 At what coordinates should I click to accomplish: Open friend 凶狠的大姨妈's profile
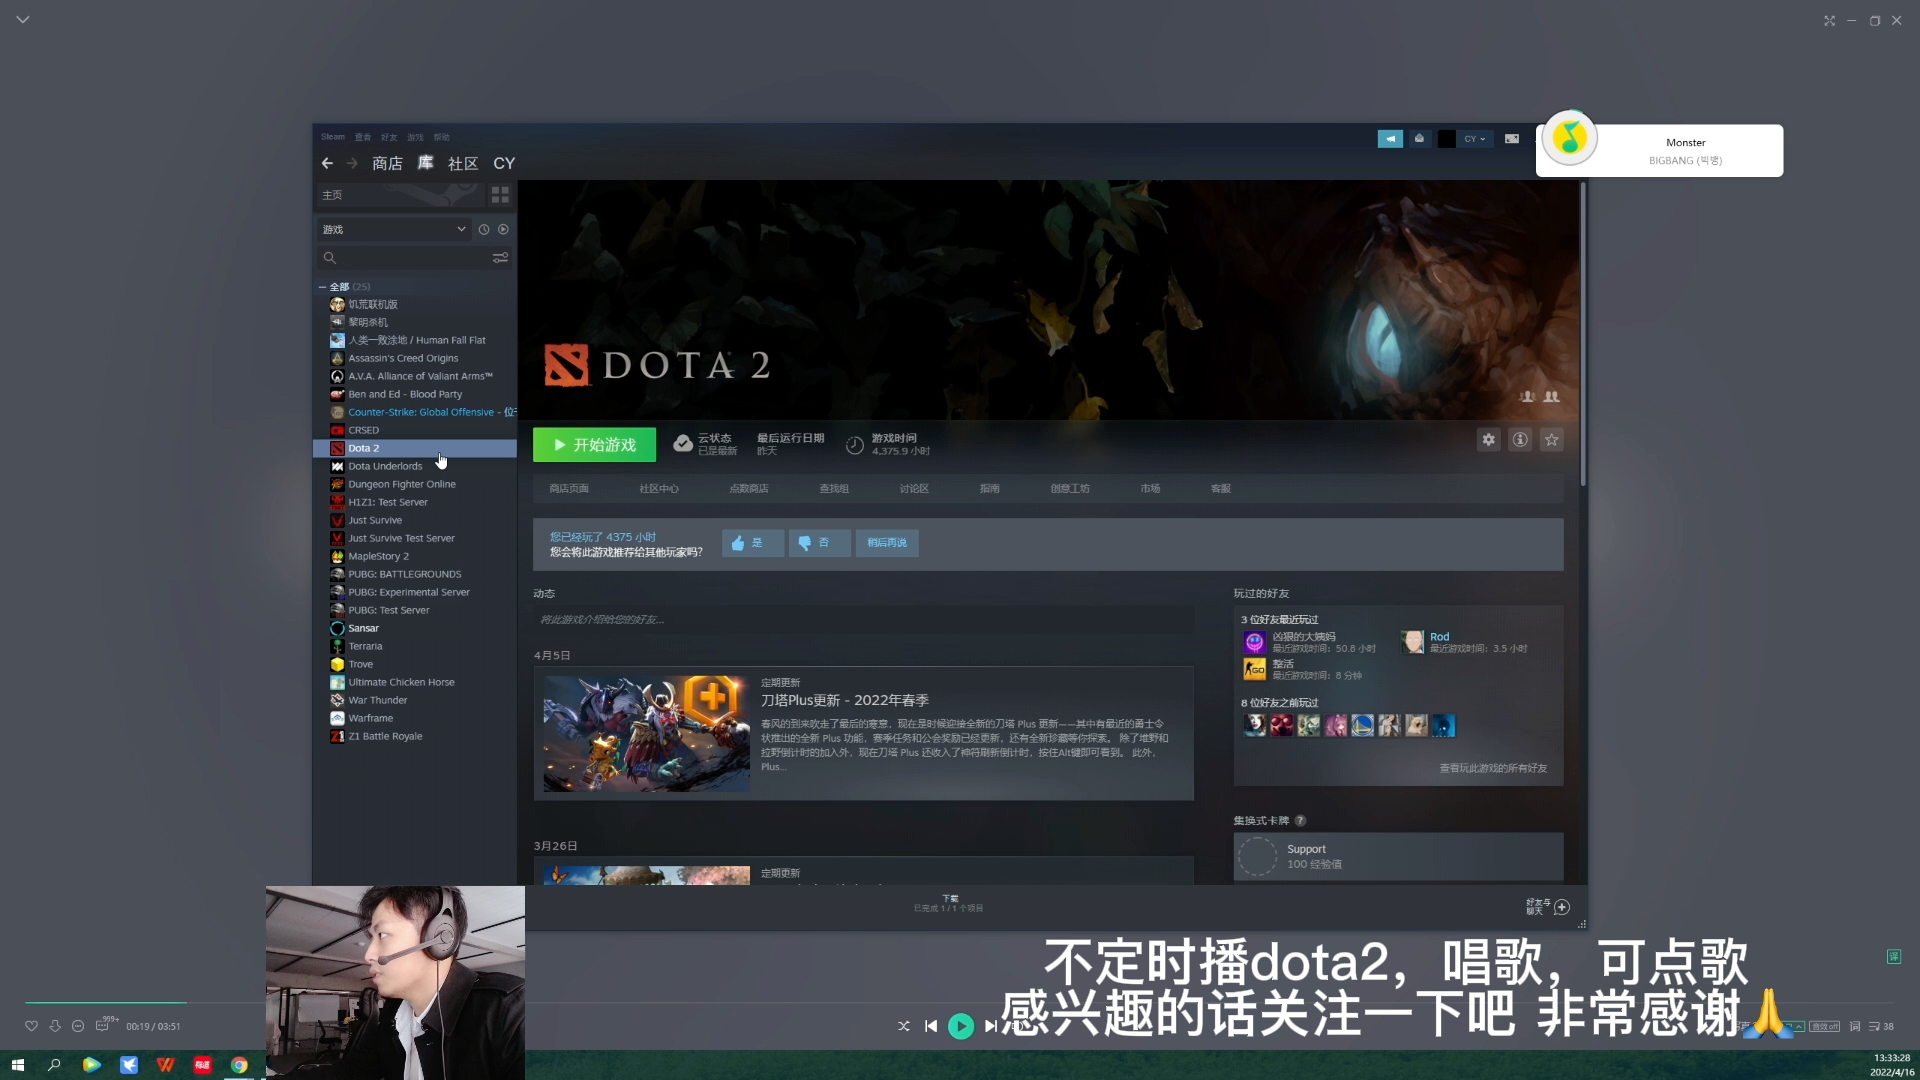click(1303, 637)
